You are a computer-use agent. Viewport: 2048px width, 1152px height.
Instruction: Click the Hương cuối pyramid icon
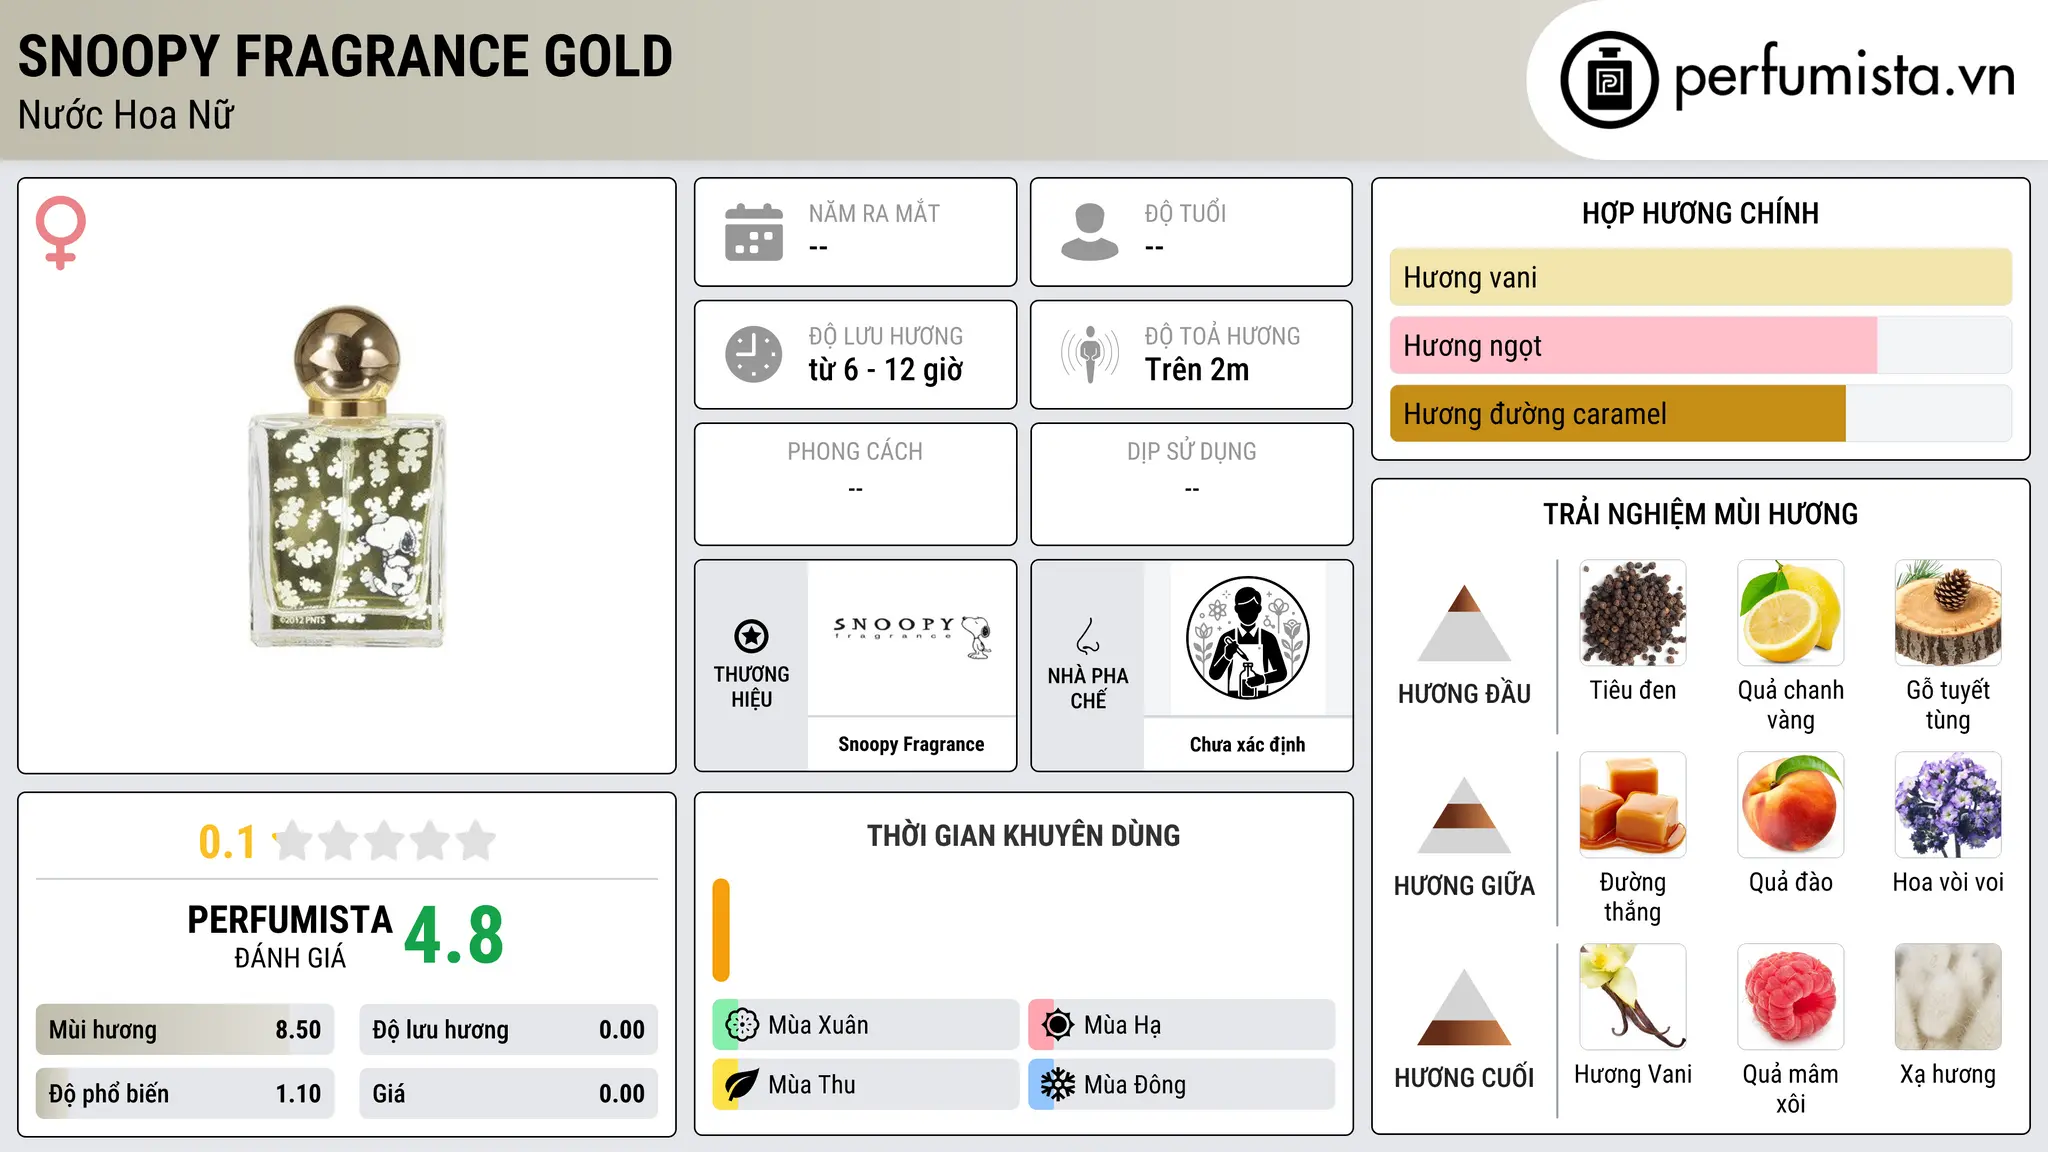[x=1464, y=1007]
